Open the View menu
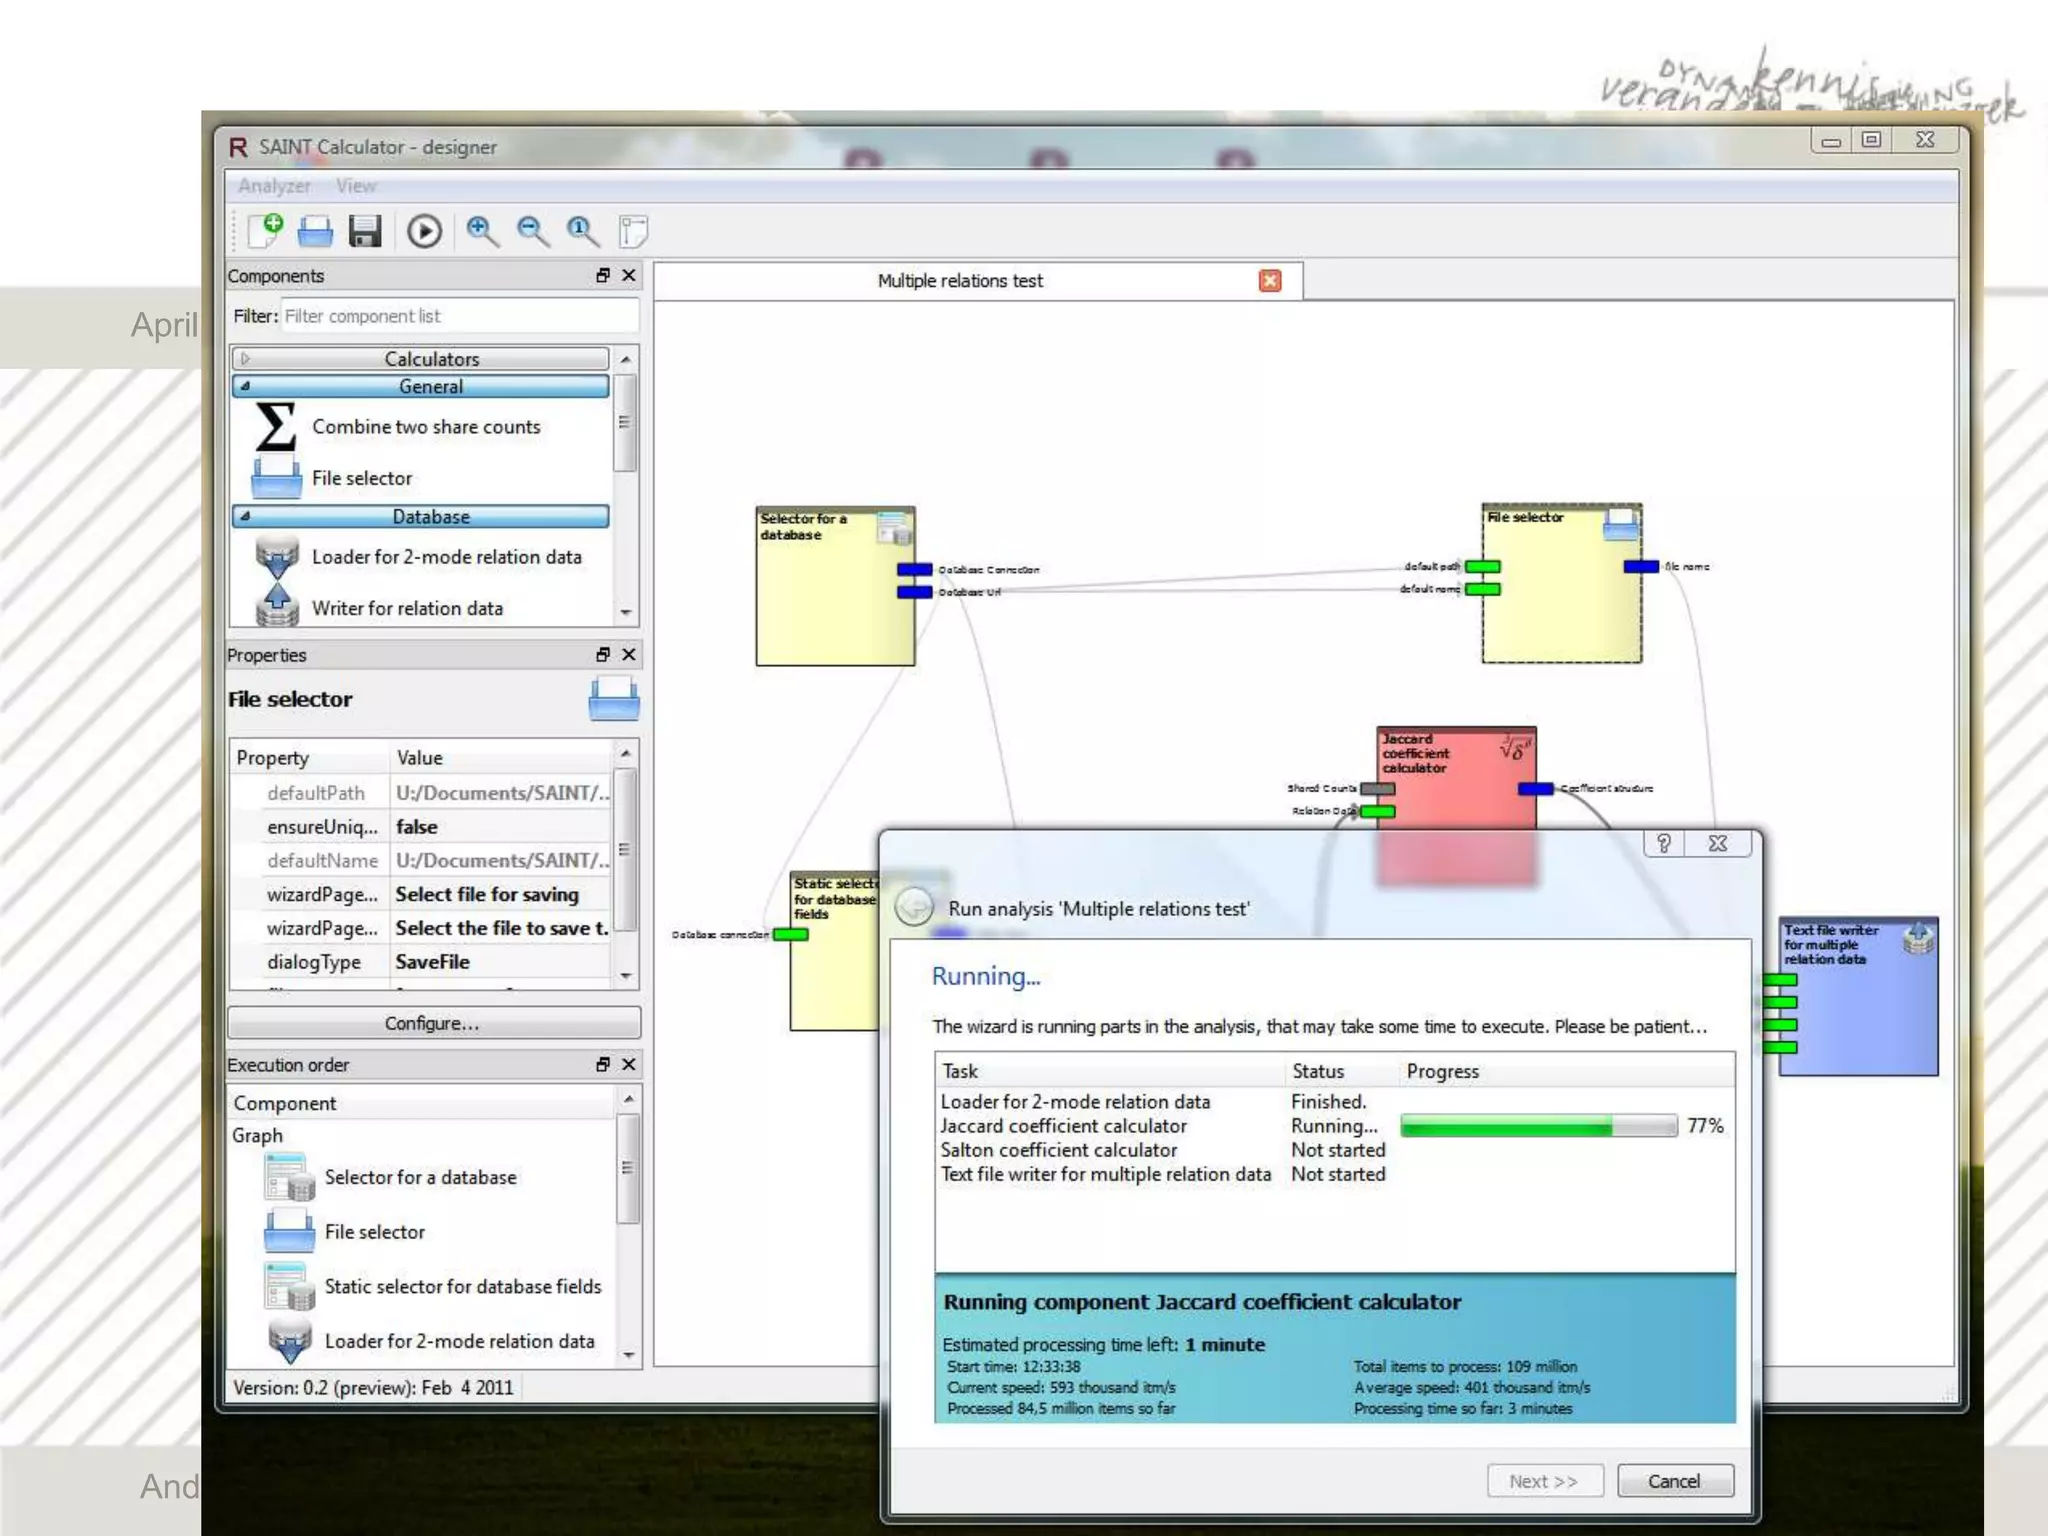The height and width of the screenshot is (1536, 2048). (356, 186)
